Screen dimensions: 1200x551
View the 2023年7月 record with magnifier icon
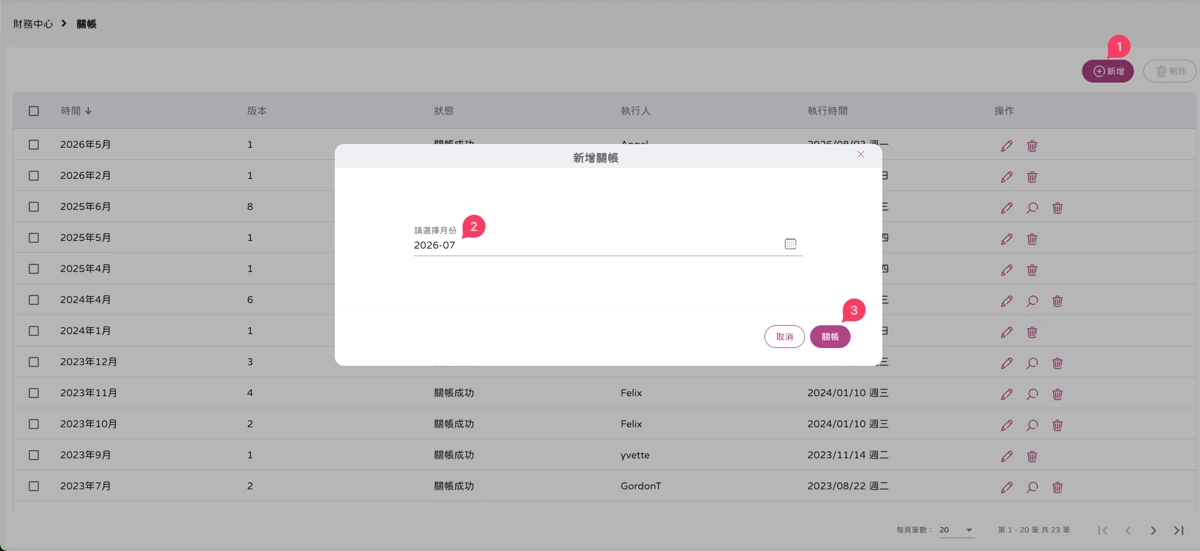click(x=1032, y=487)
